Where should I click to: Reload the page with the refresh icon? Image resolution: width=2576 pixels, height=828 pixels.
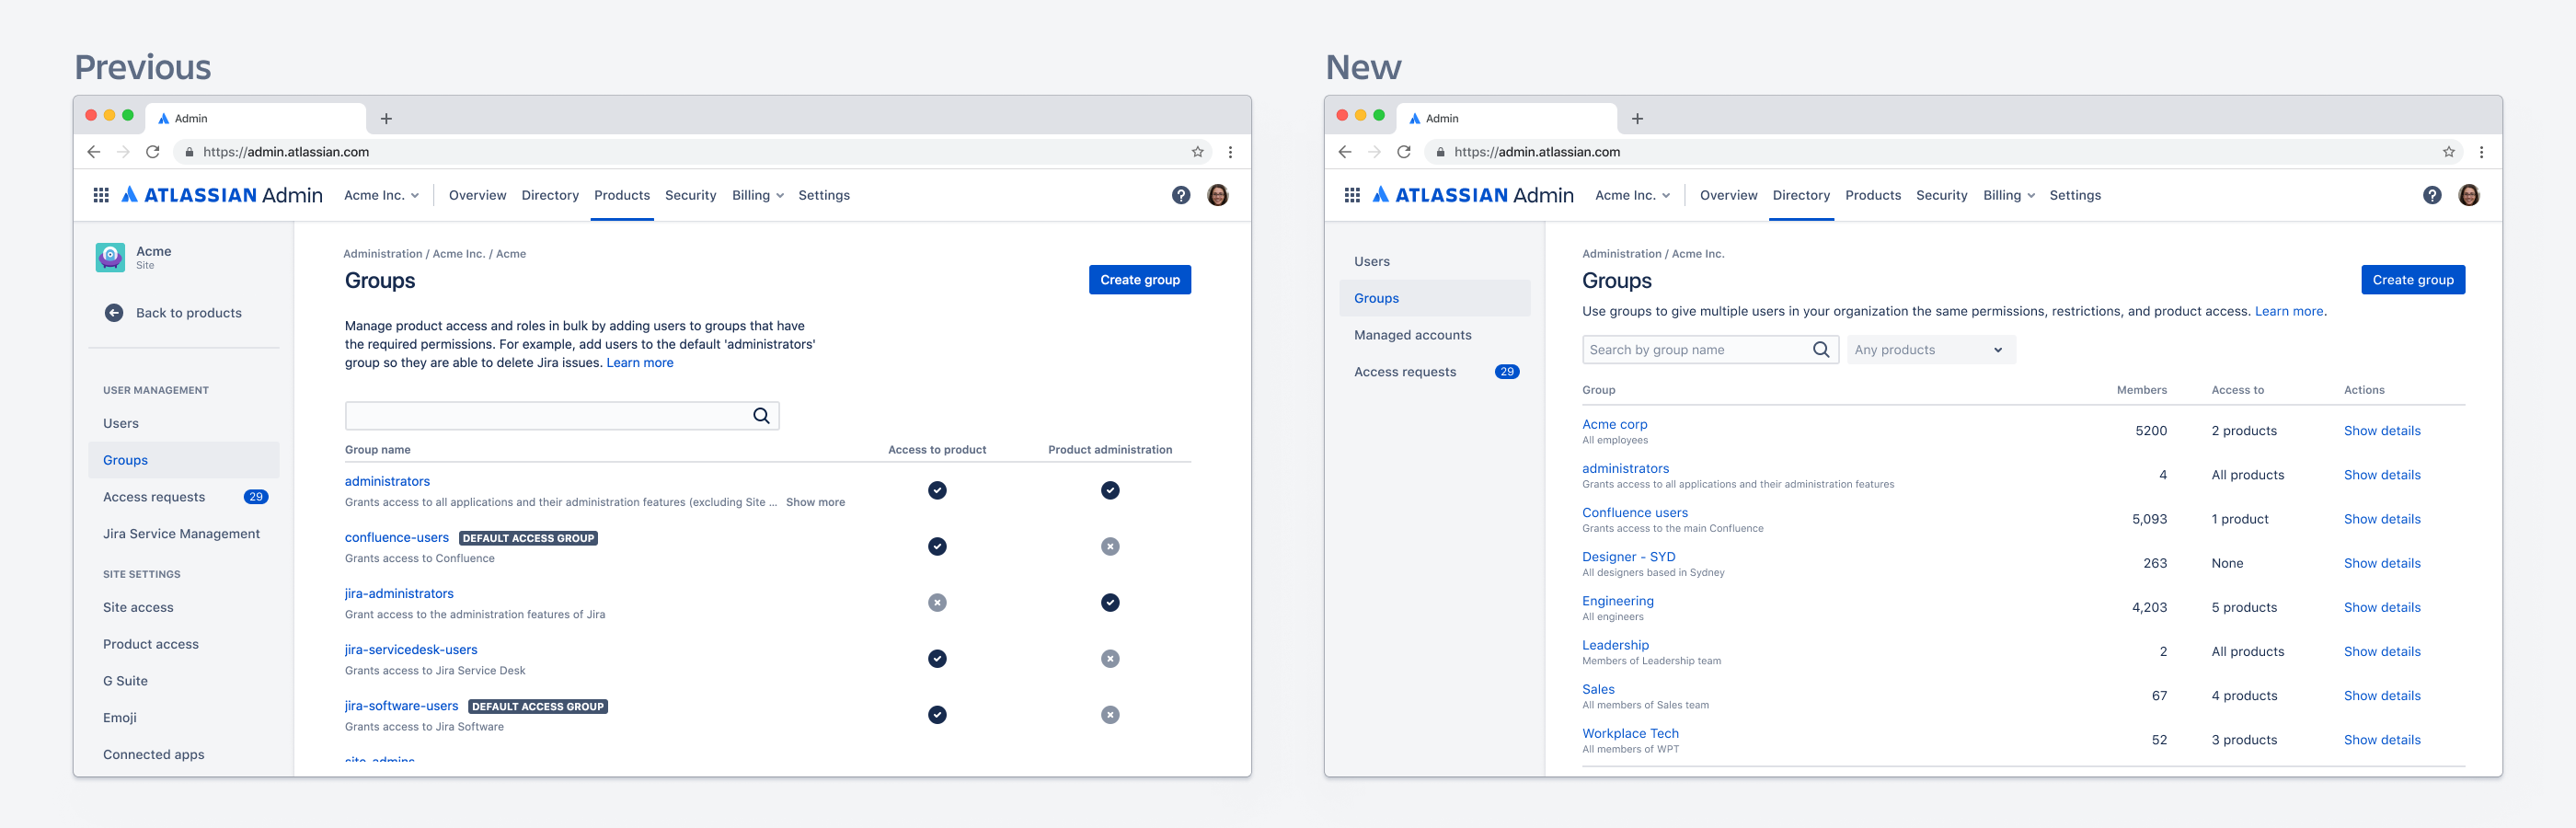click(152, 151)
